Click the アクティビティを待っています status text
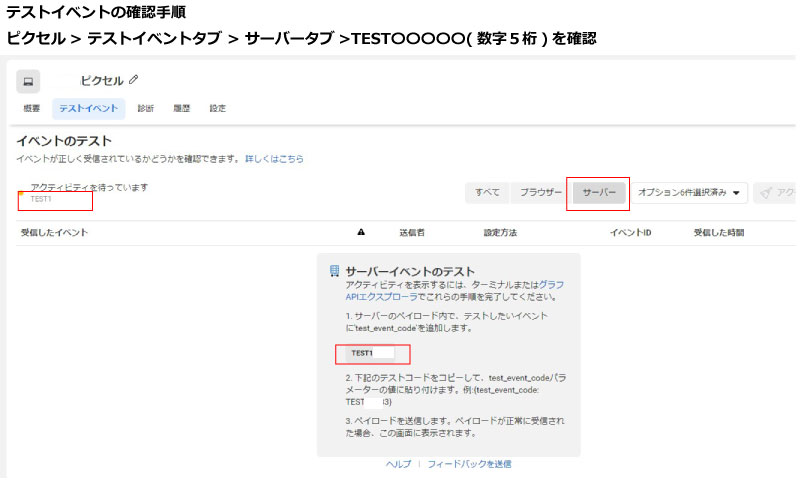The width and height of the screenshot is (800, 500). [89, 187]
